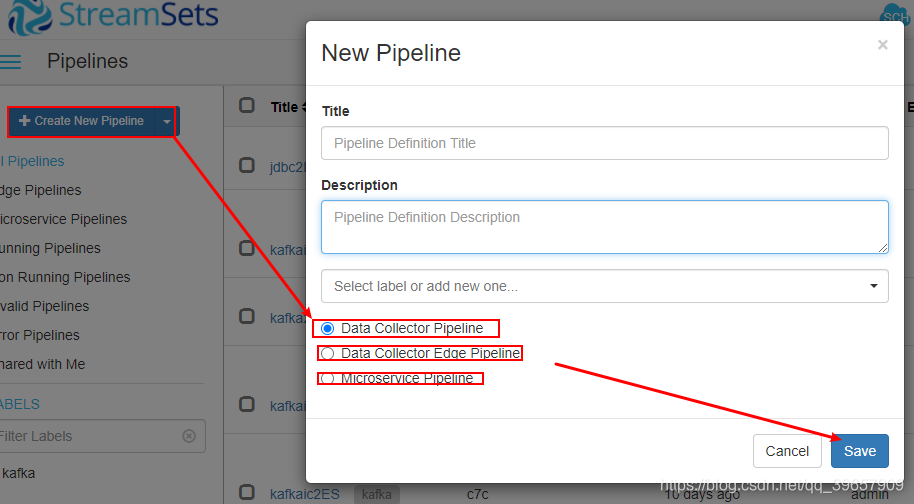Click the Create New Pipeline button

point(82,121)
